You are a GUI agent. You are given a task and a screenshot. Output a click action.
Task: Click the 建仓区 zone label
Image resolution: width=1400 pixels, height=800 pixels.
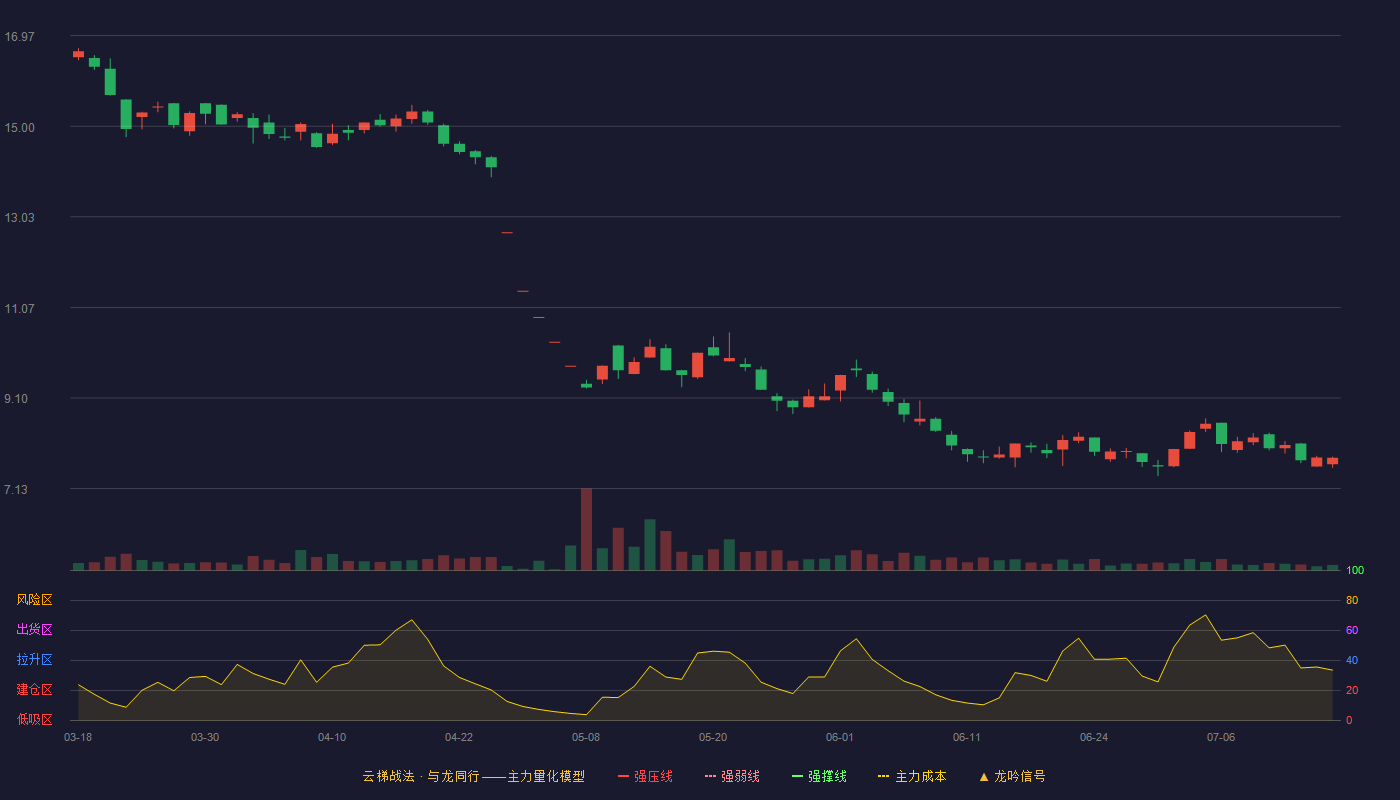click(x=34, y=690)
